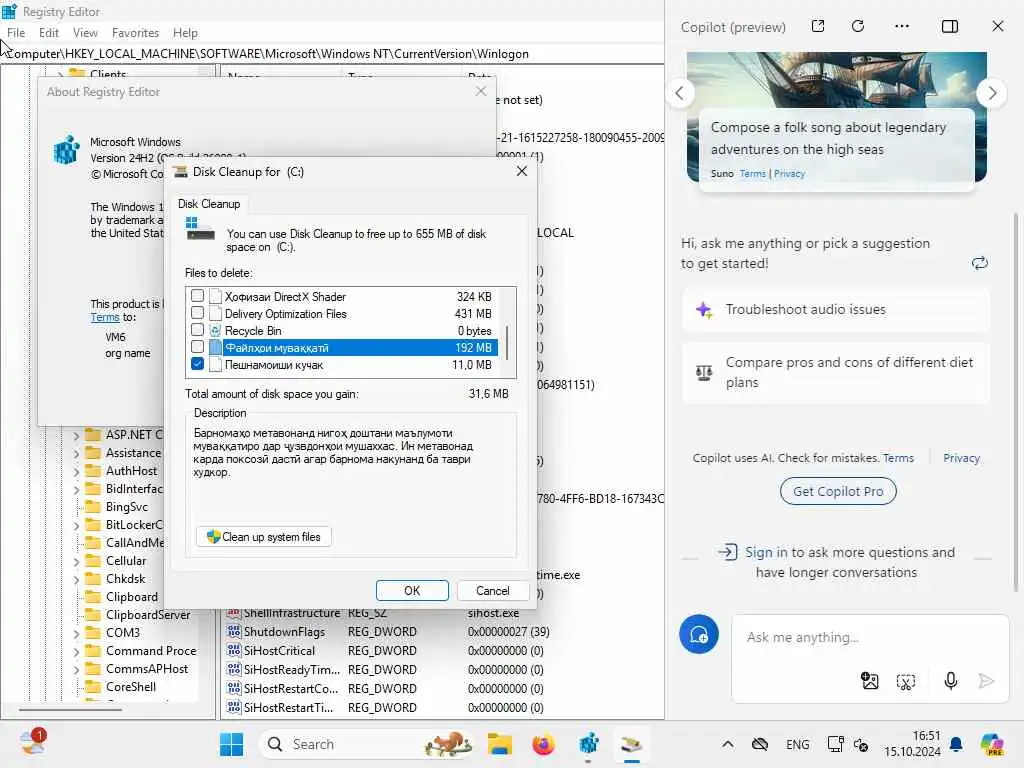The image size is (1024, 768).
Task: Start a new Copilot topic
Action: [x=699, y=634]
